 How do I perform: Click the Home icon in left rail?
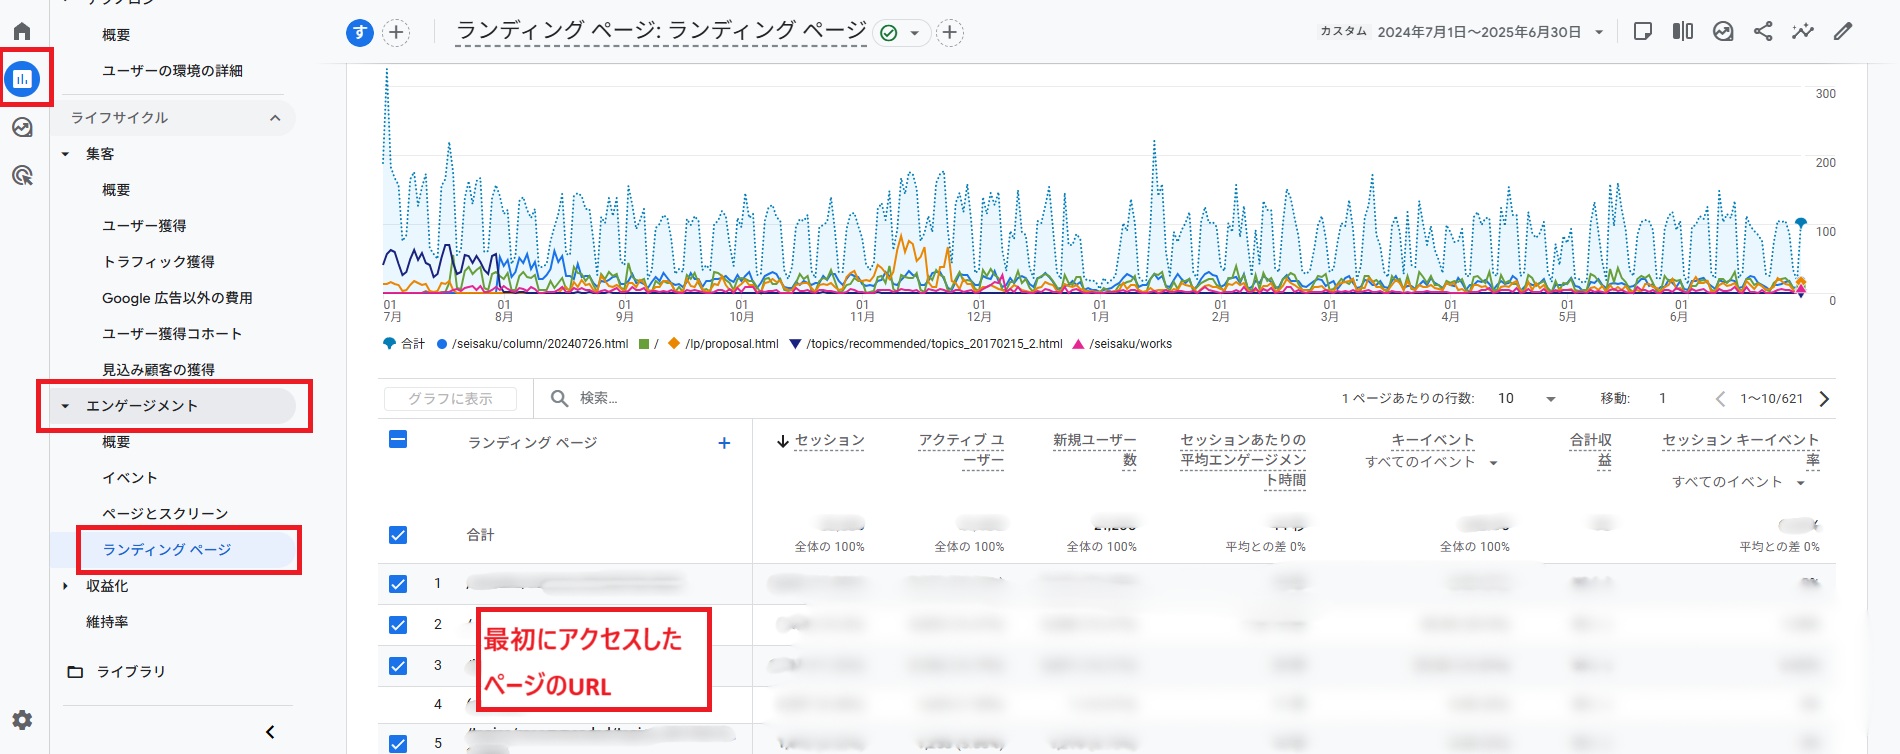(x=22, y=31)
